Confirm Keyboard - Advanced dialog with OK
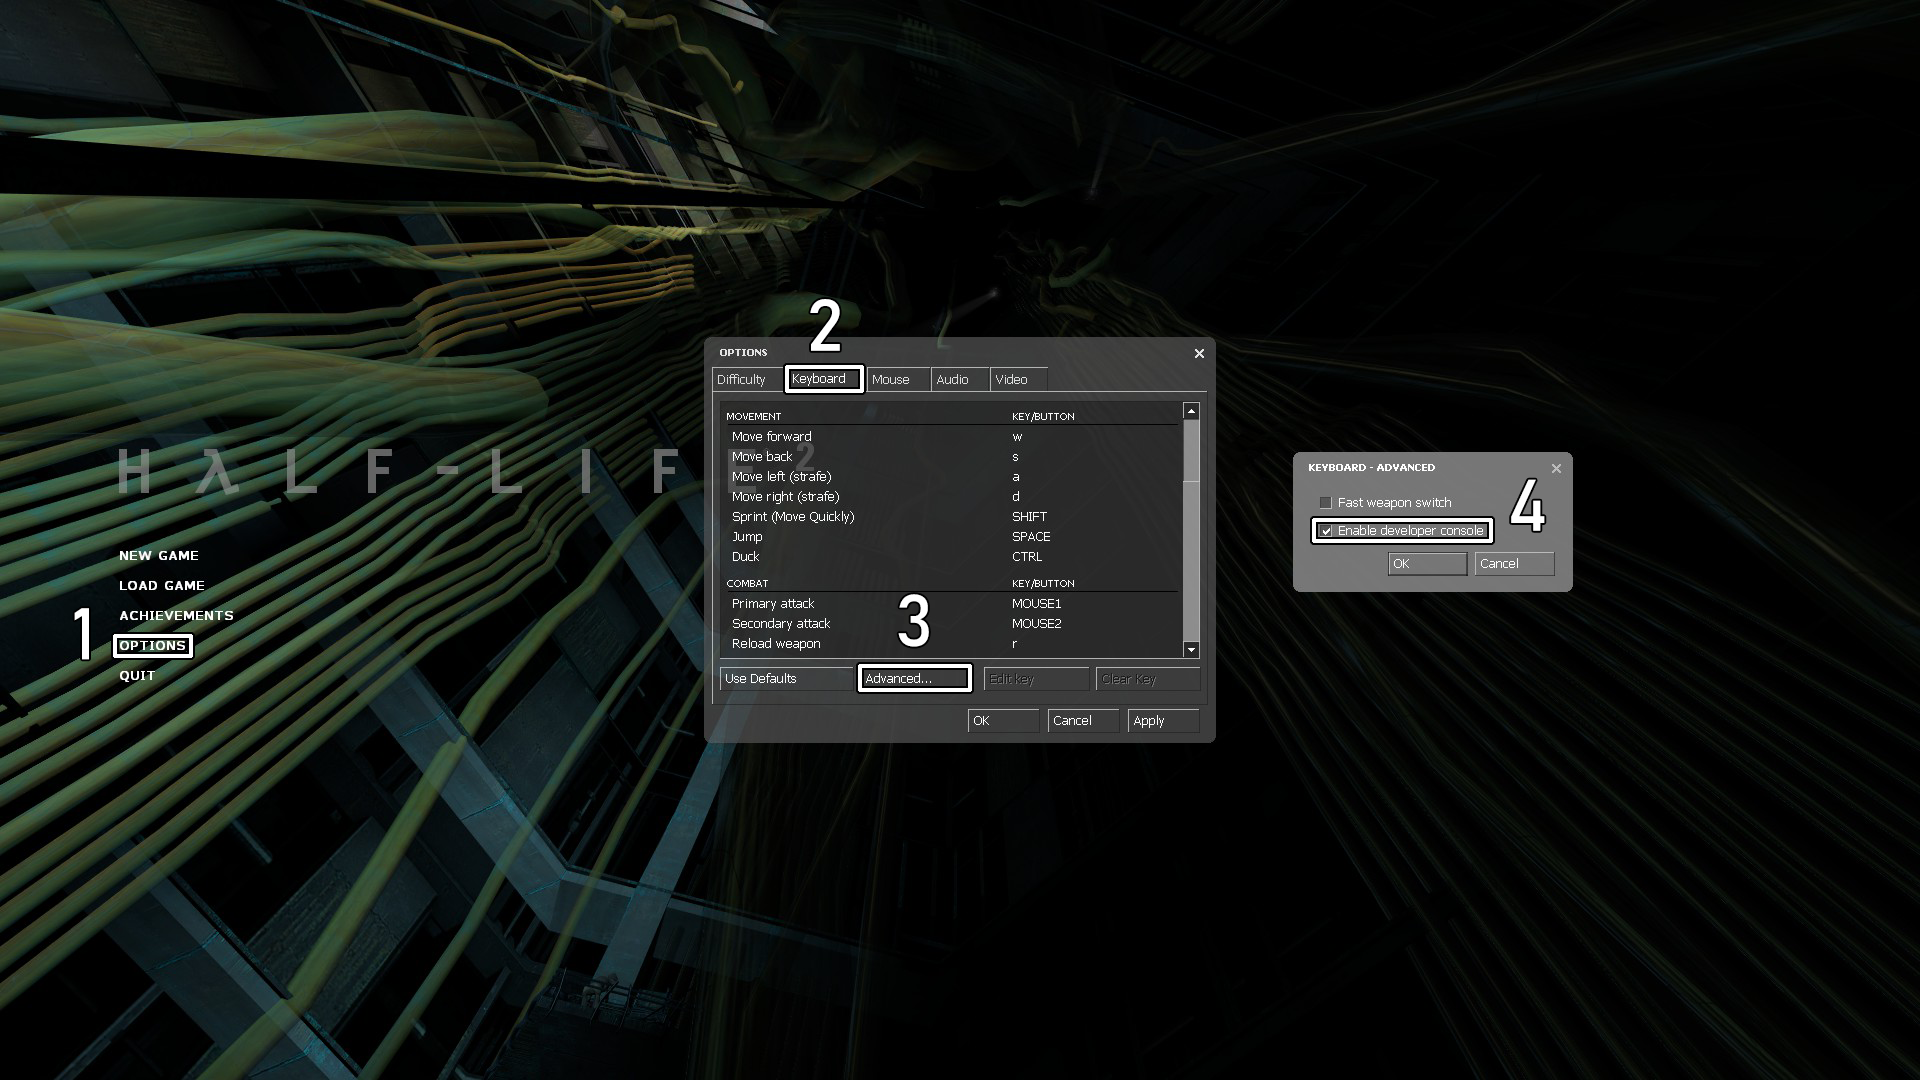The height and width of the screenshot is (1080, 1920). tap(1427, 564)
